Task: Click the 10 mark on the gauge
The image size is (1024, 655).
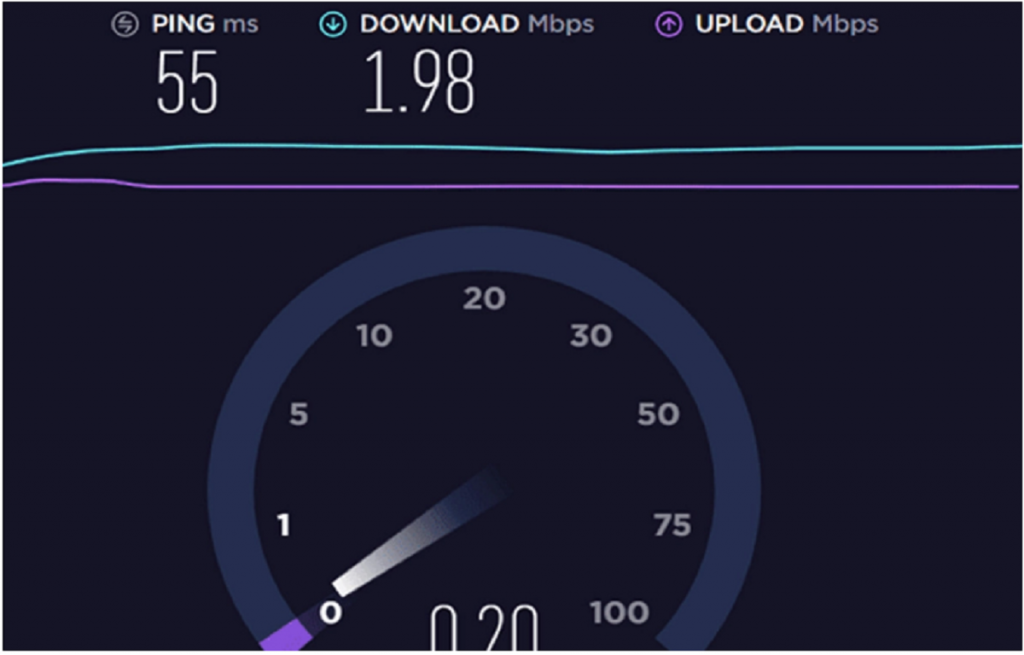Action: [374, 336]
